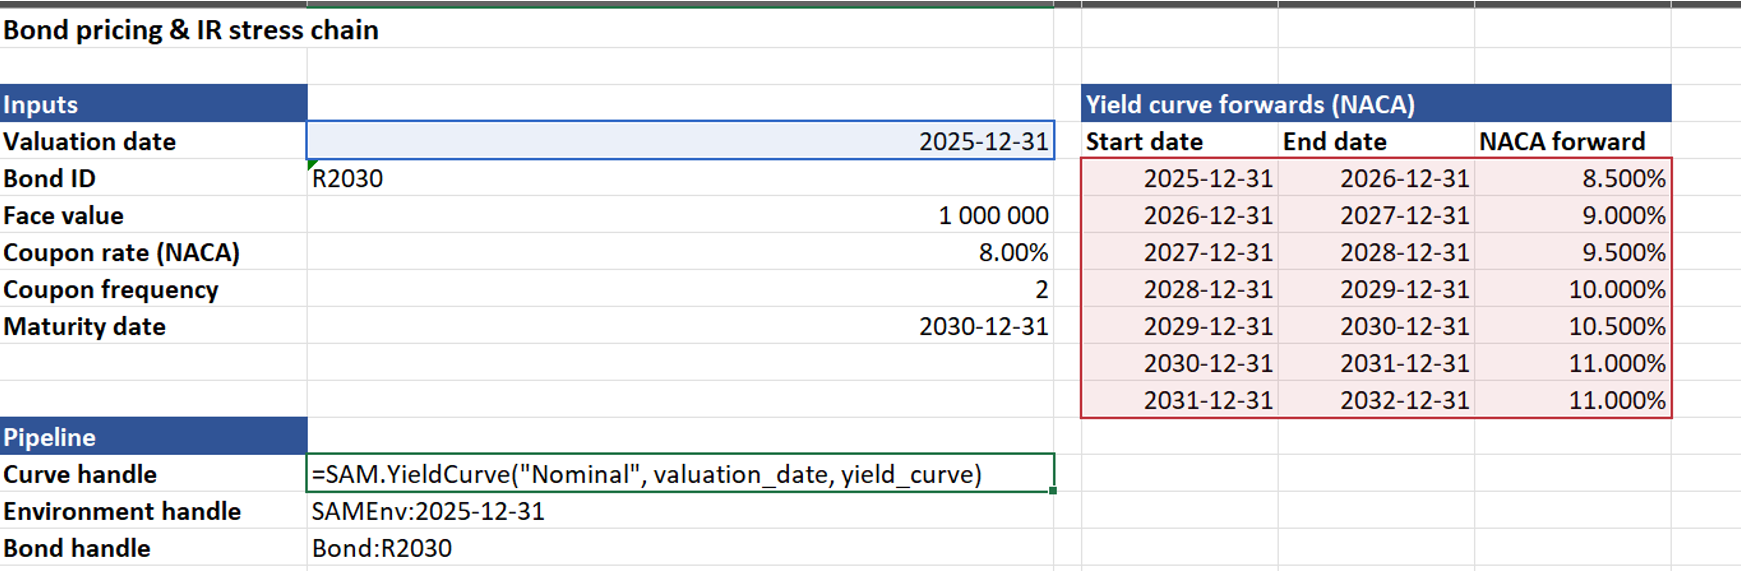Click end date 2032-12-31 in the last curve row

tap(1376, 400)
